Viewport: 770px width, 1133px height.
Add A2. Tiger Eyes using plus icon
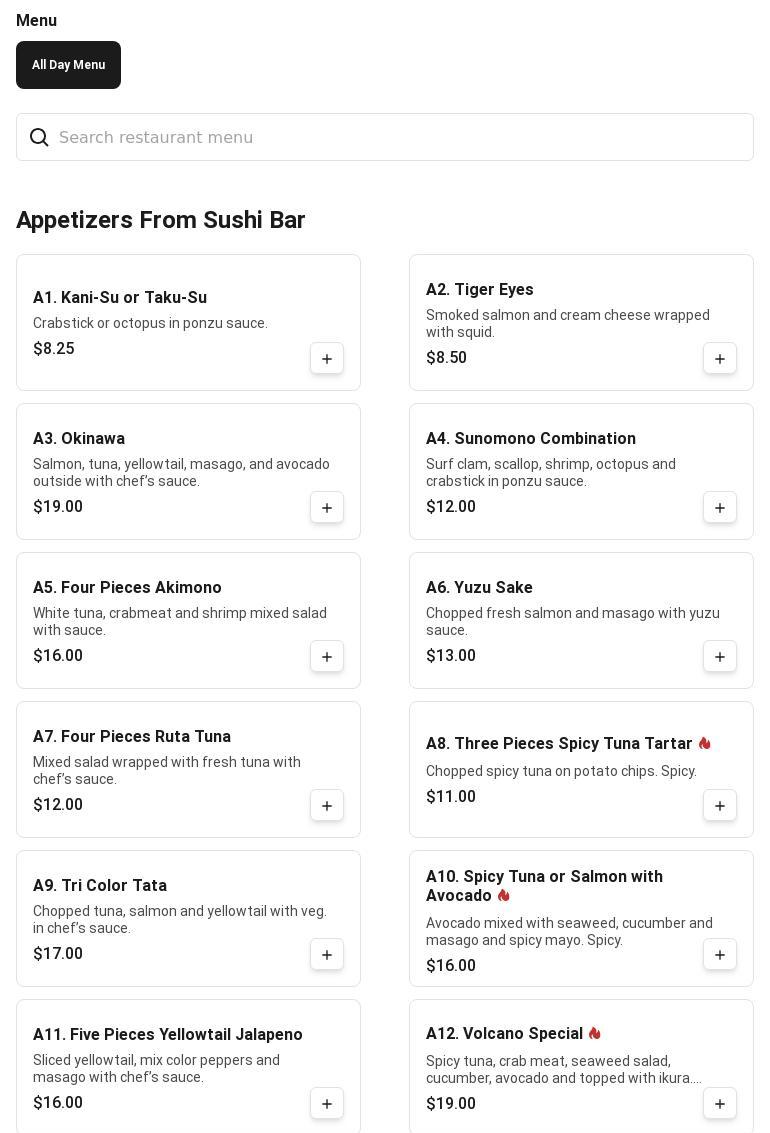(719, 358)
